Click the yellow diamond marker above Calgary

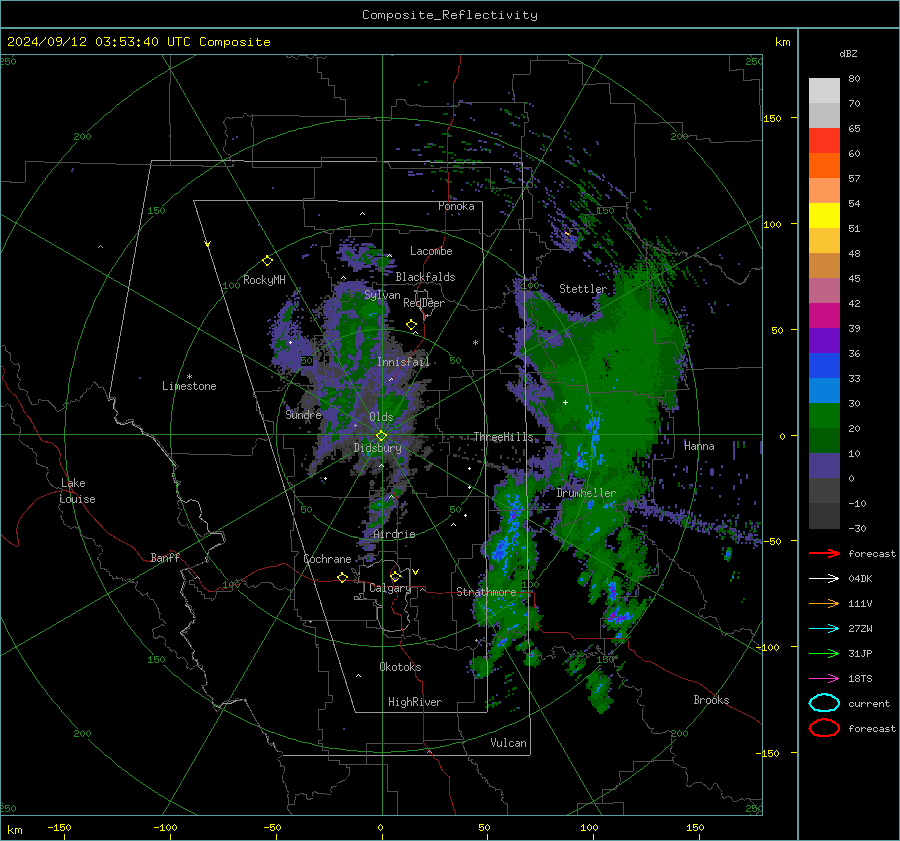click(x=395, y=576)
